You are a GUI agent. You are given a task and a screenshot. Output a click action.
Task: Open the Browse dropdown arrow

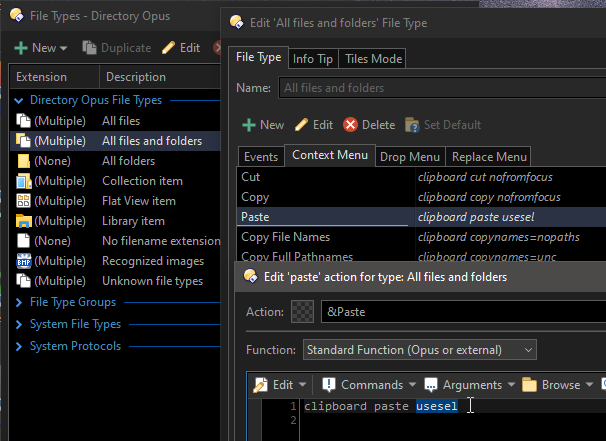tap(589, 385)
